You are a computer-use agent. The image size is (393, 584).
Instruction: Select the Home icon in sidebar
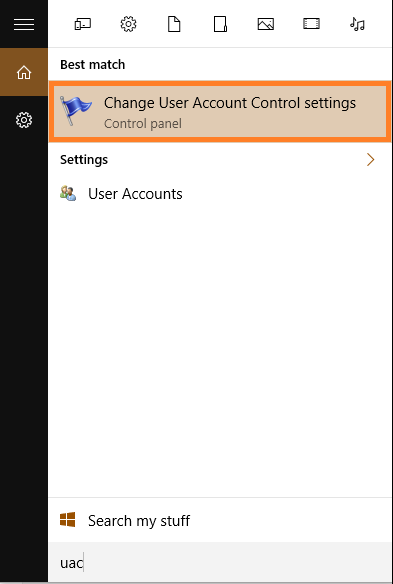click(x=24, y=72)
